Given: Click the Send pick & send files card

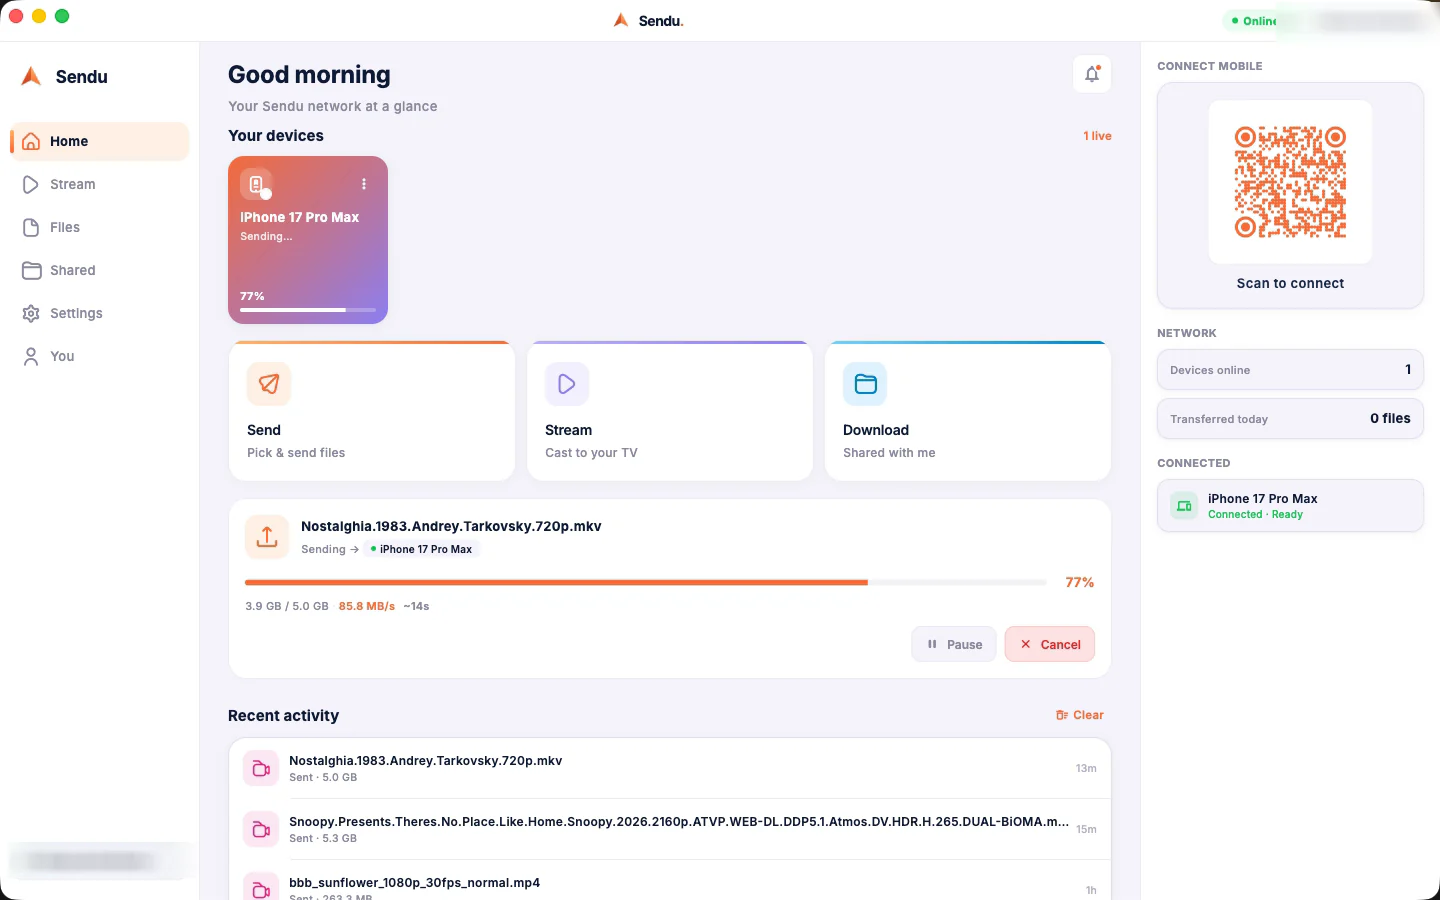Looking at the screenshot, I should [x=372, y=411].
